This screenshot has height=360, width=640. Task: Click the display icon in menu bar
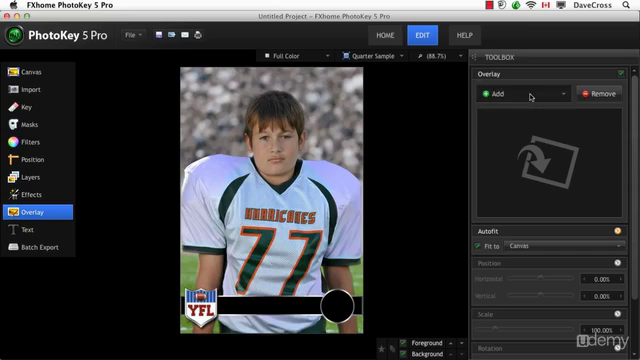click(561, 5)
